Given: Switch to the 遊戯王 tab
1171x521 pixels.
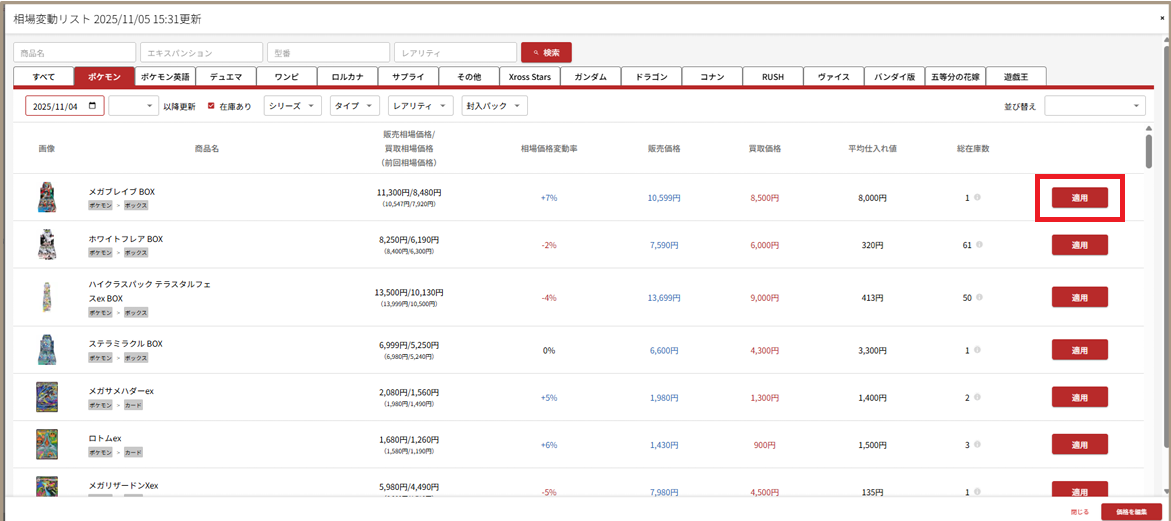Looking at the screenshot, I should pyautogui.click(x=1016, y=76).
